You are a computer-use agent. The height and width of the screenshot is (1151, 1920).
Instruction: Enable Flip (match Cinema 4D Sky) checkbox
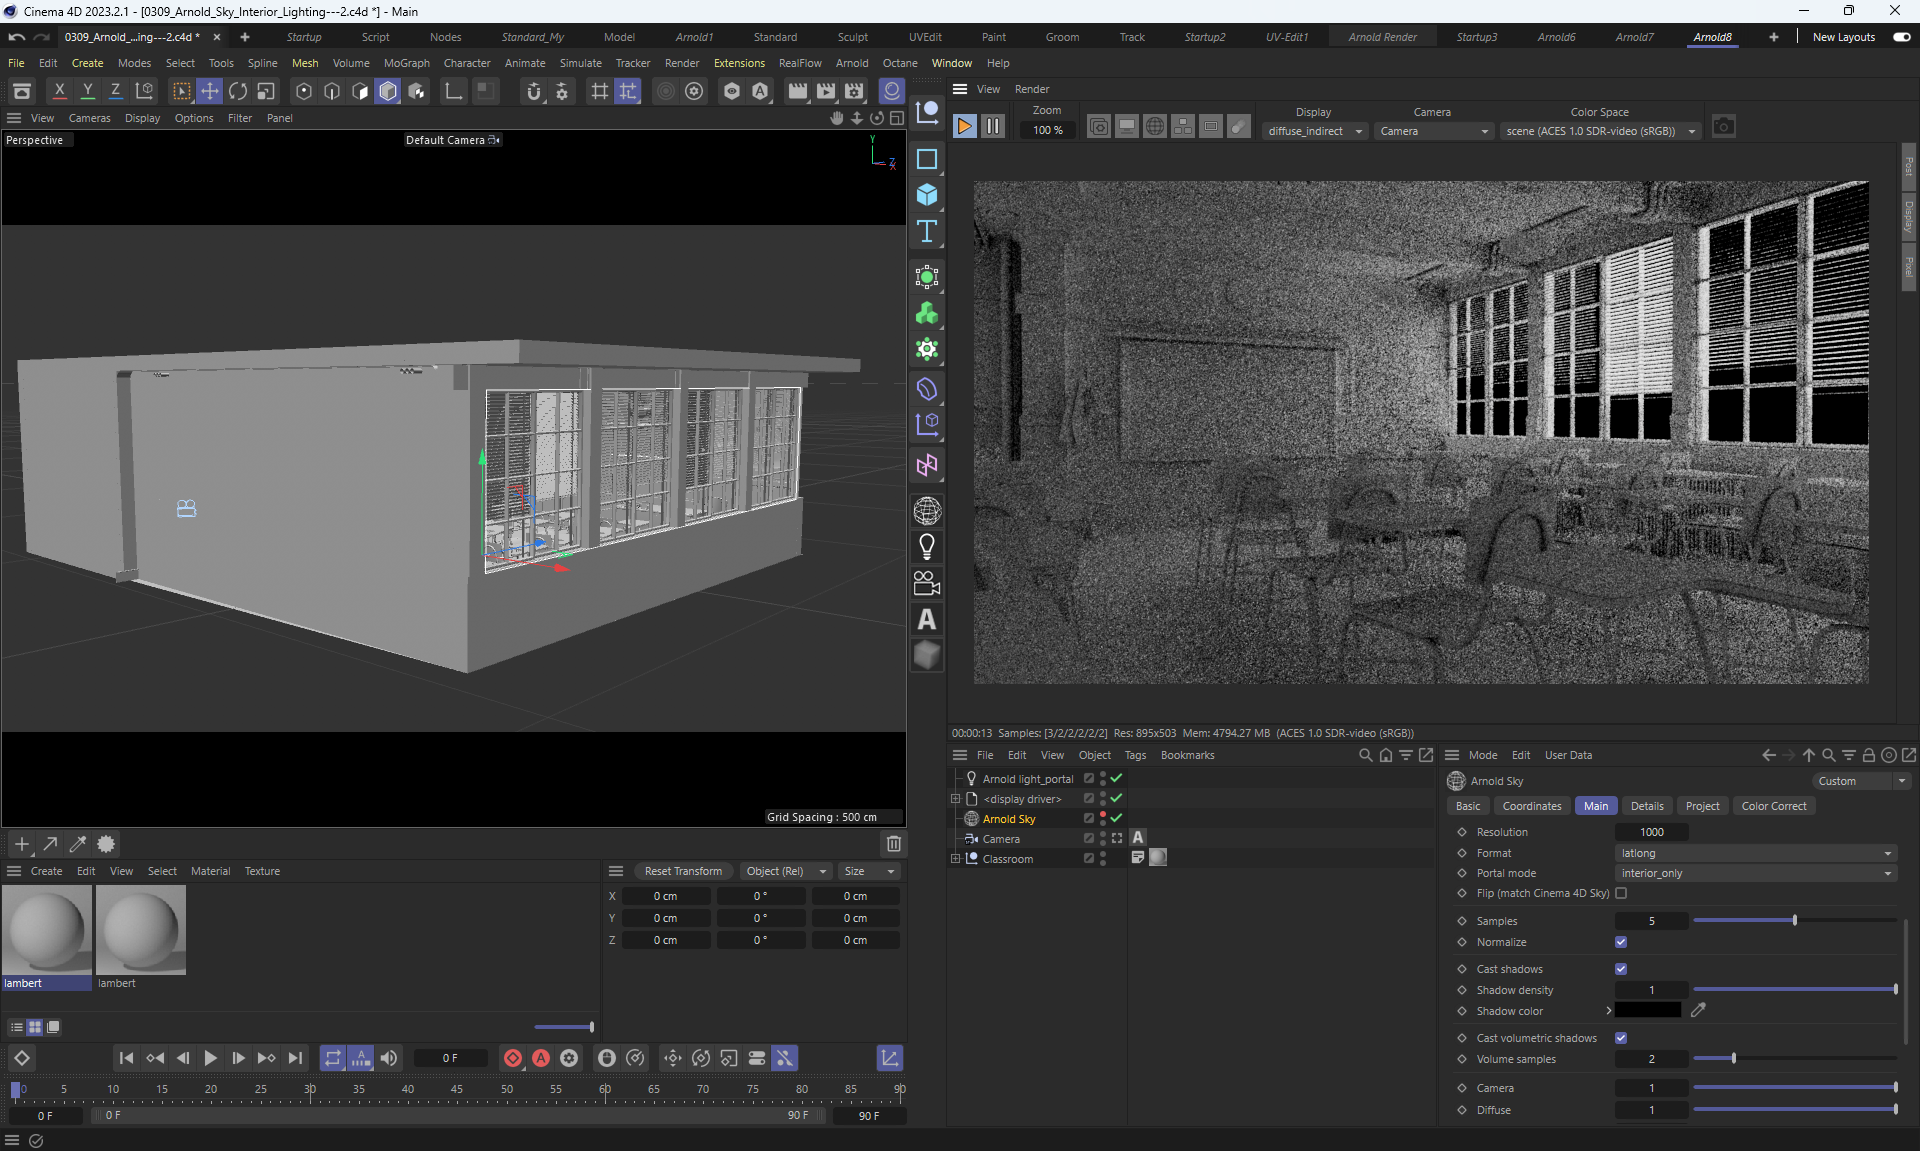point(1621,893)
